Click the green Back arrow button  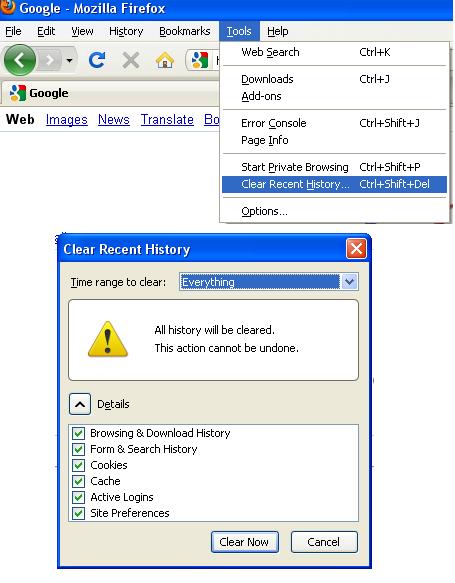click(20, 60)
